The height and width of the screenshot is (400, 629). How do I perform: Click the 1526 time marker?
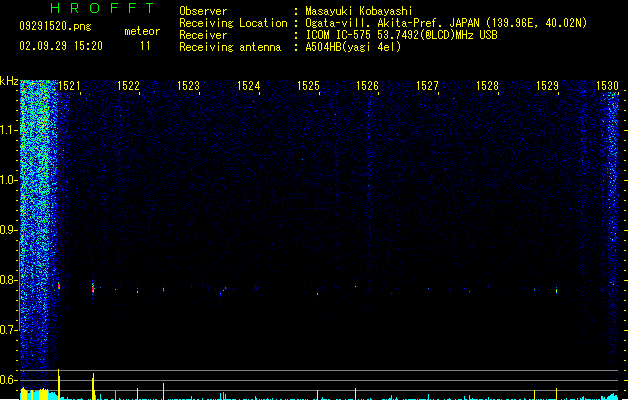[367, 86]
